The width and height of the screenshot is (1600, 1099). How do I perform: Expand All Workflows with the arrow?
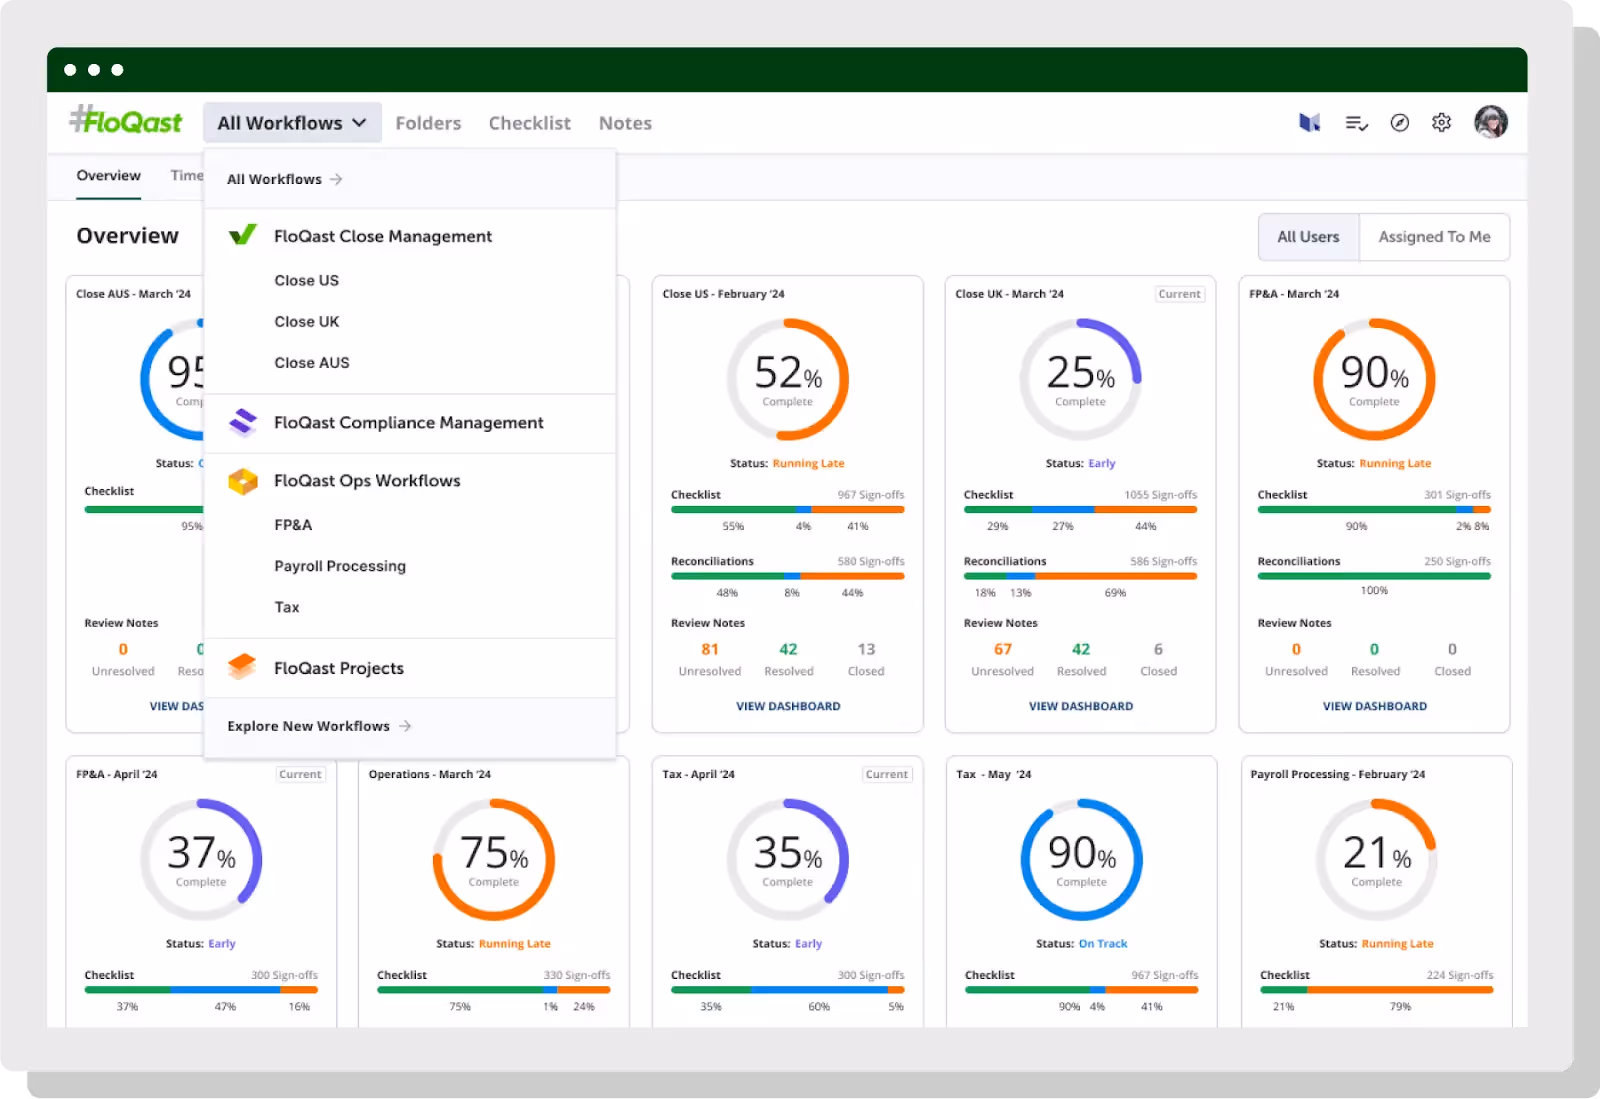tap(337, 179)
